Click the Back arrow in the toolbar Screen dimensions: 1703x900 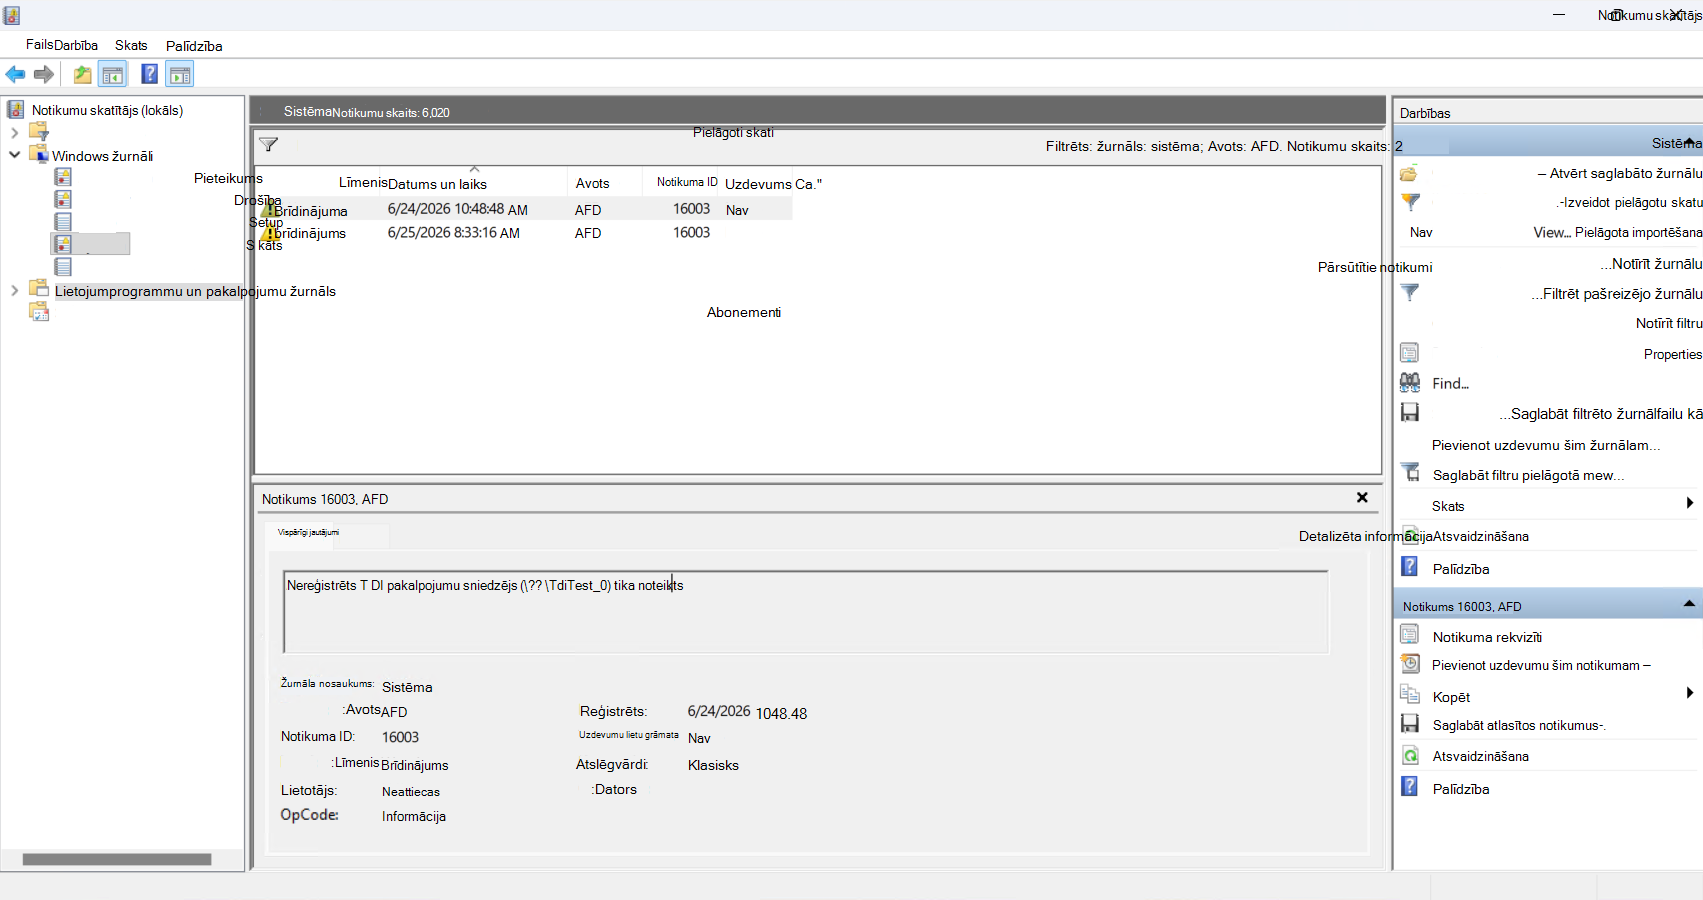click(15, 74)
